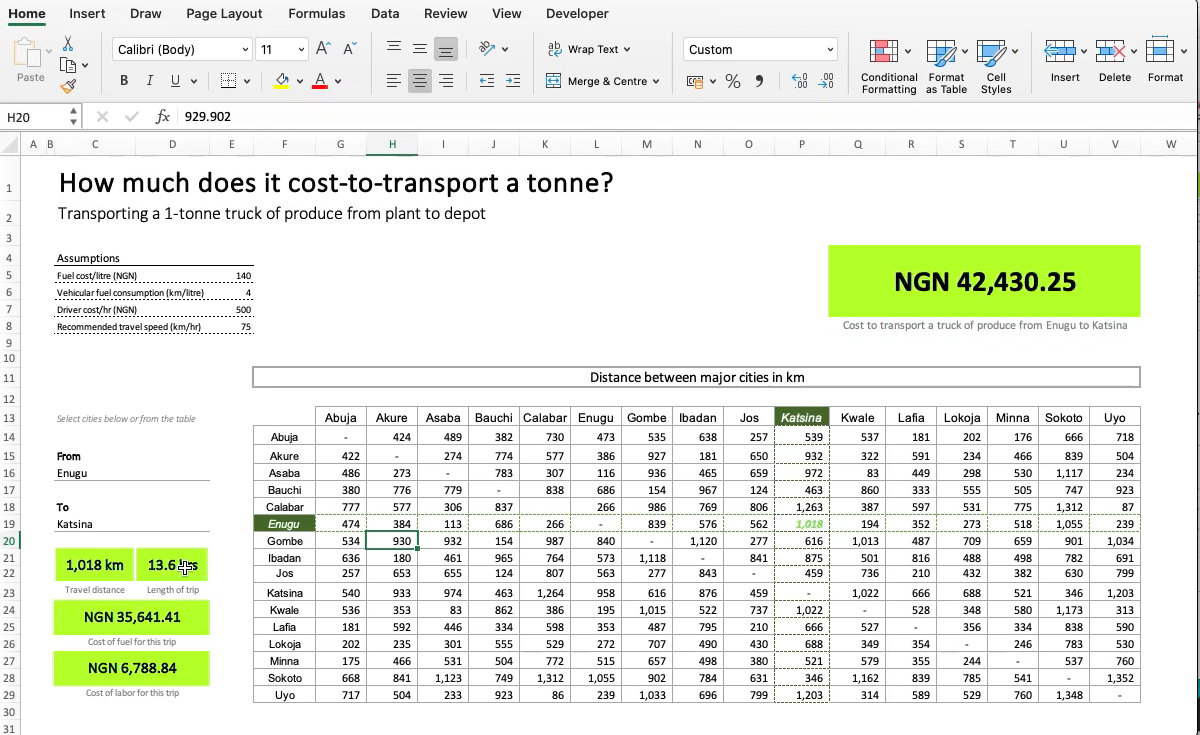The height and width of the screenshot is (735, 1200).
Task: Click the Name Box showing H20
Action: (35, 117)
